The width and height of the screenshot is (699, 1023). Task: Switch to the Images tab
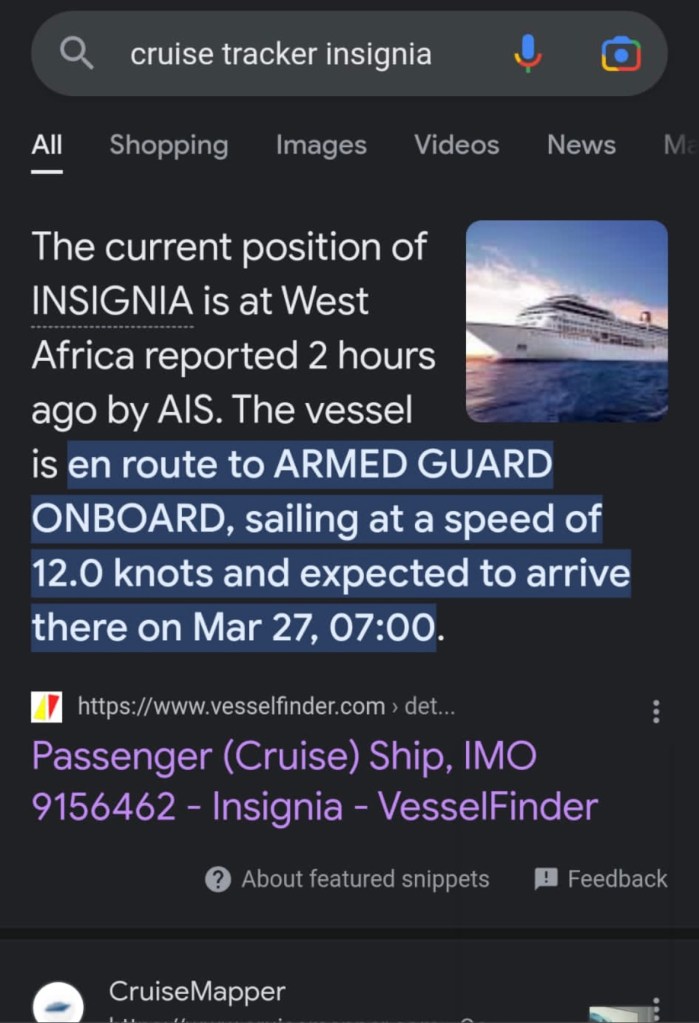(x=321, y=145)
